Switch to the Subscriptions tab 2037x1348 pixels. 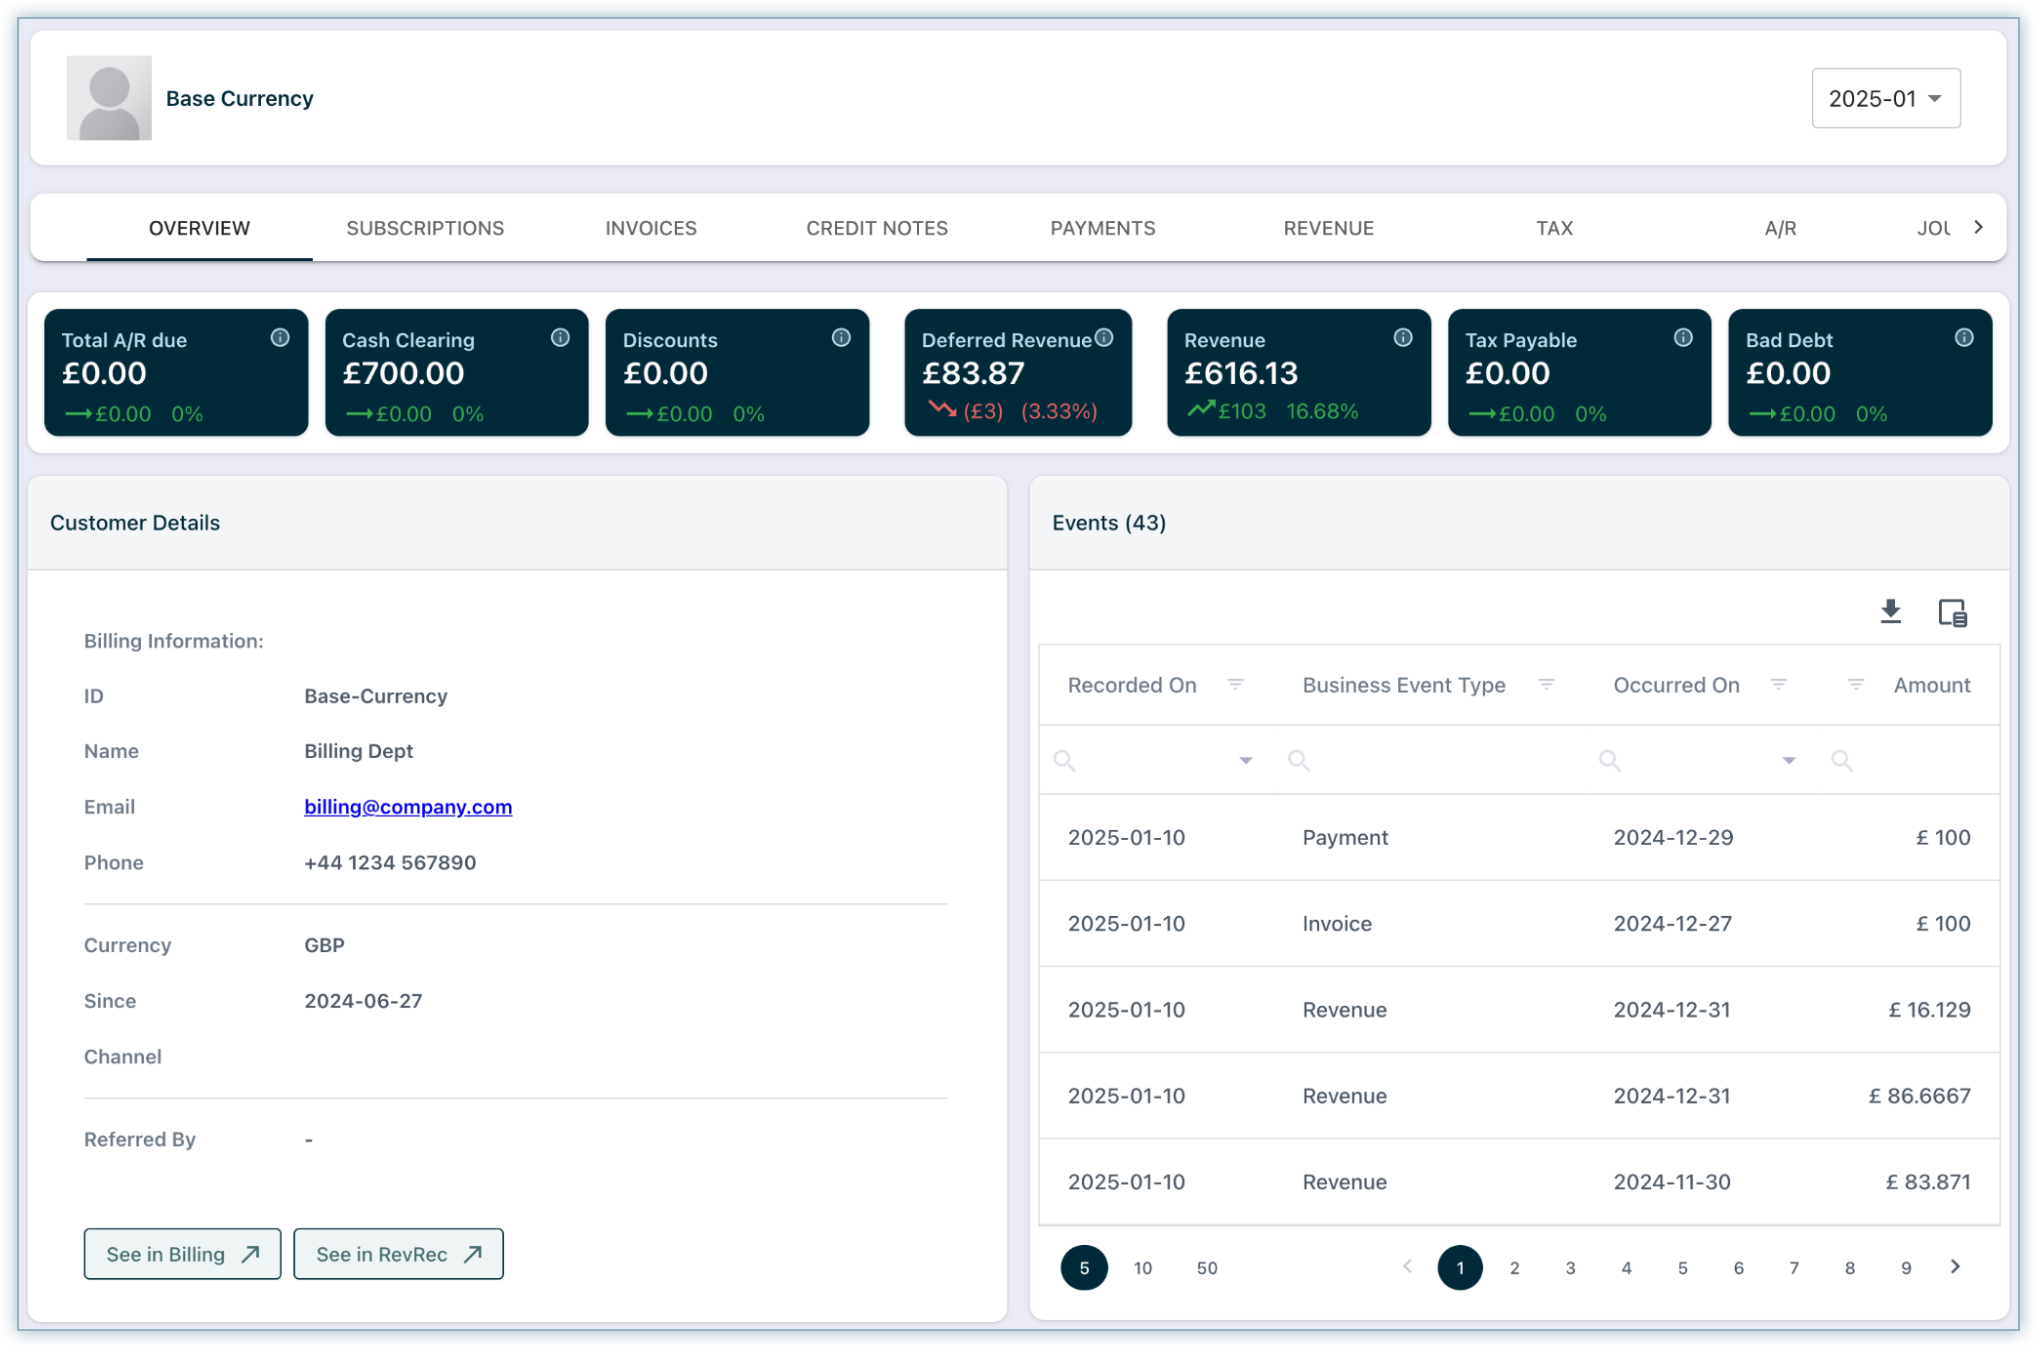pos(425,228)
